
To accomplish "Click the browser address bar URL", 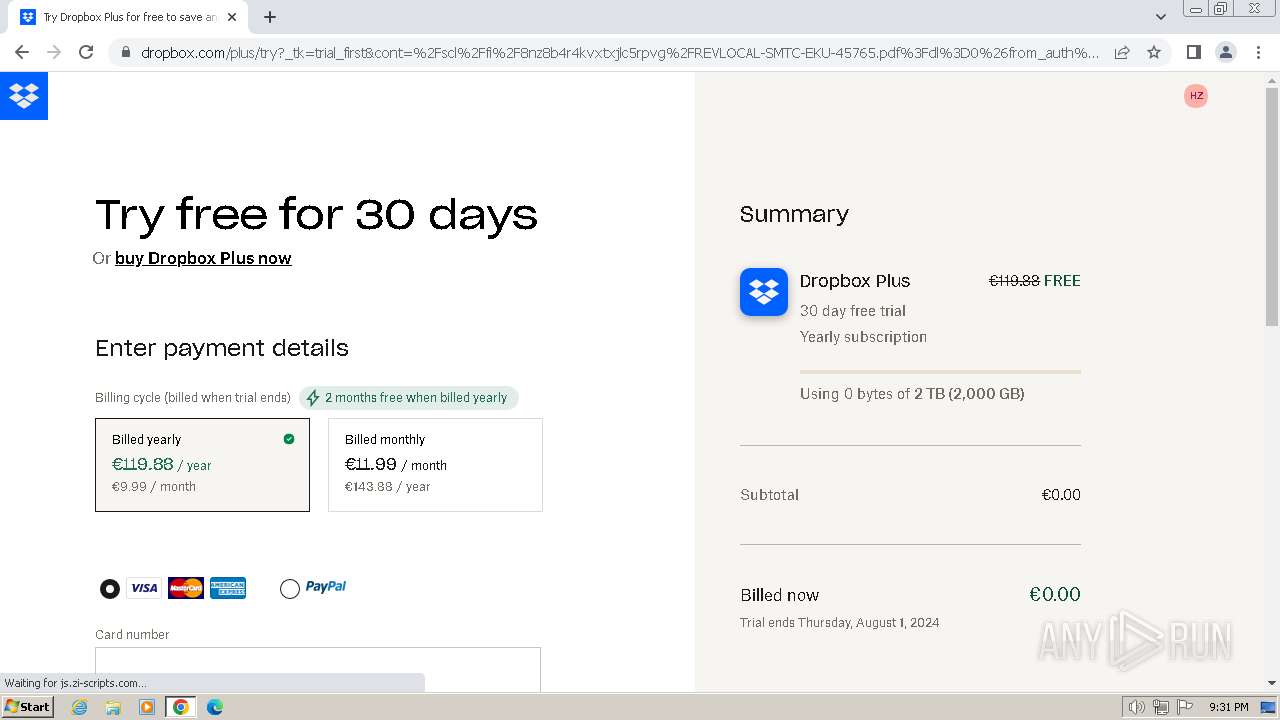I will tap(620, 52).
